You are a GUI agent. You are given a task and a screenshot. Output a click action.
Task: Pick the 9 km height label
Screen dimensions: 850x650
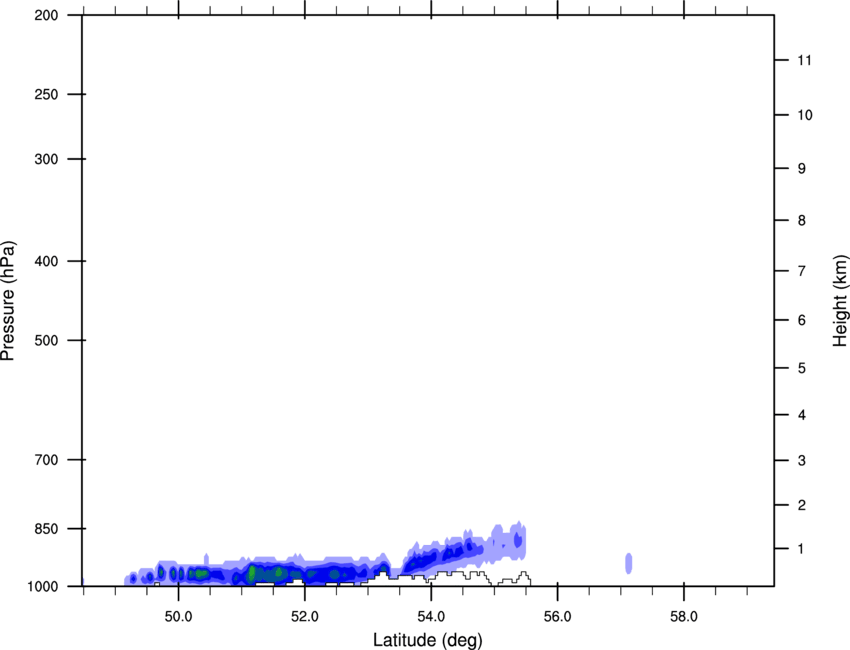tap(801, 169)
